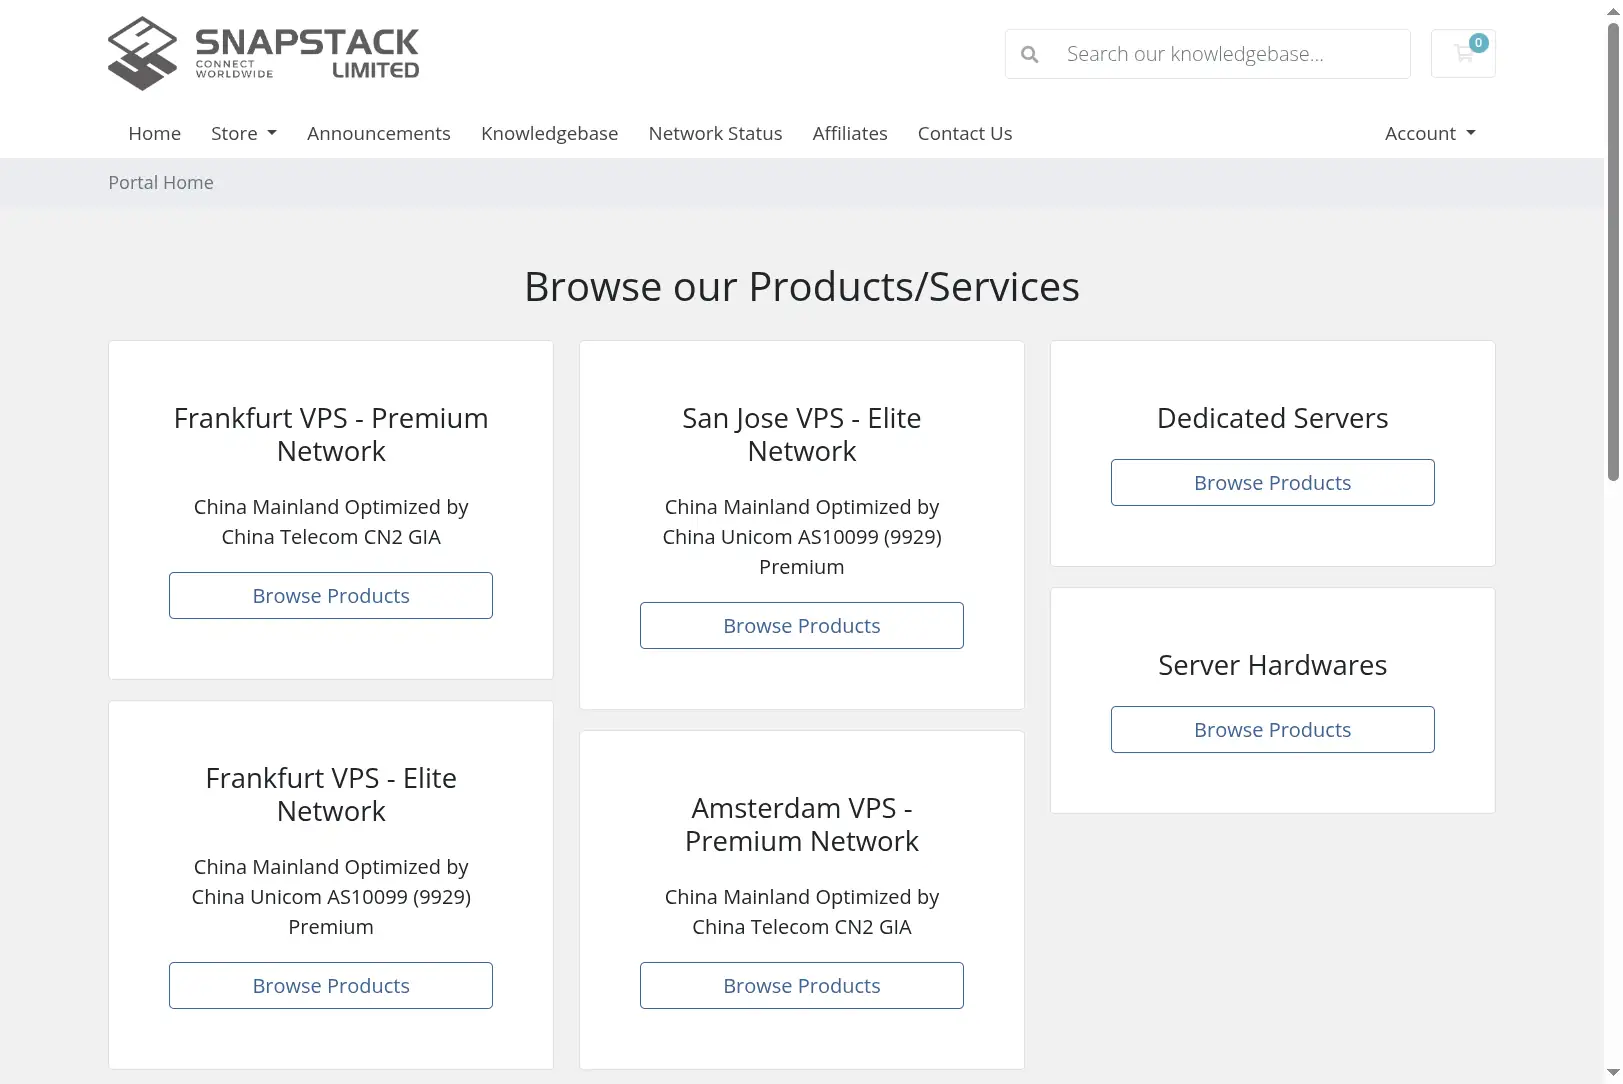Browse Products for Amsterdam VPS Premium Network
This screenshot has width=1623, height=1084.
click(x=802, y=985)
